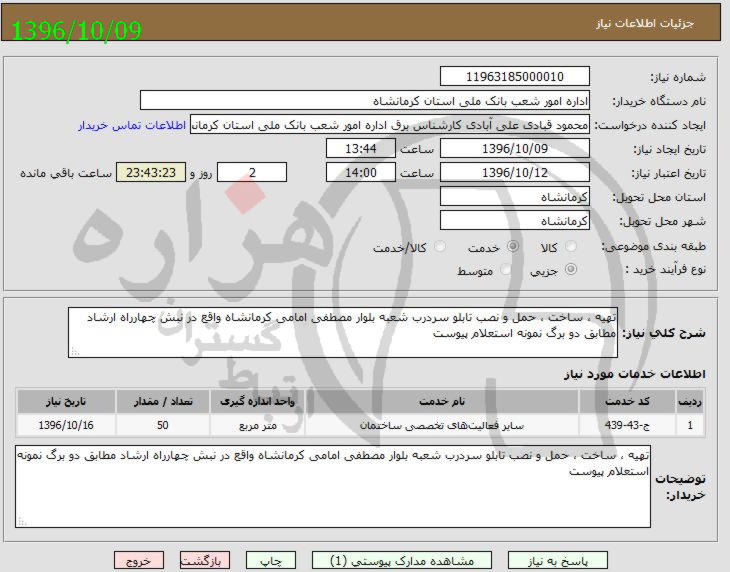Screen dimensions: 730x572
Task: Click the شهر محل تحویل field
Action: 514,221
